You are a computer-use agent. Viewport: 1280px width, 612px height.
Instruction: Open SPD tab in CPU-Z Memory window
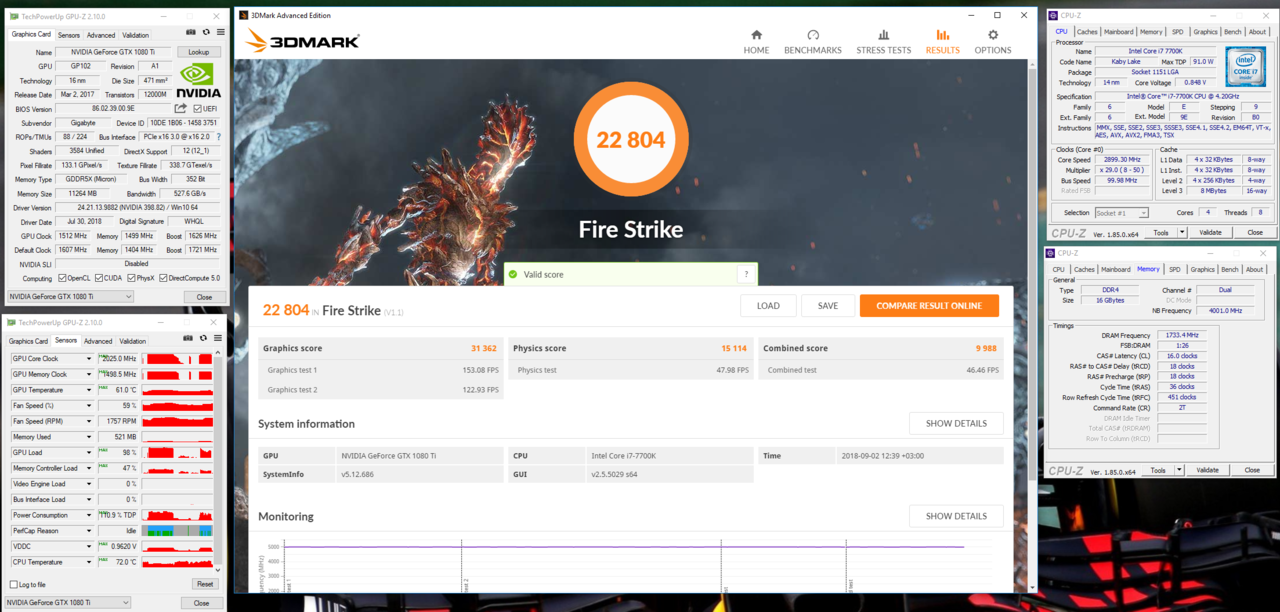coord(1175,269)
